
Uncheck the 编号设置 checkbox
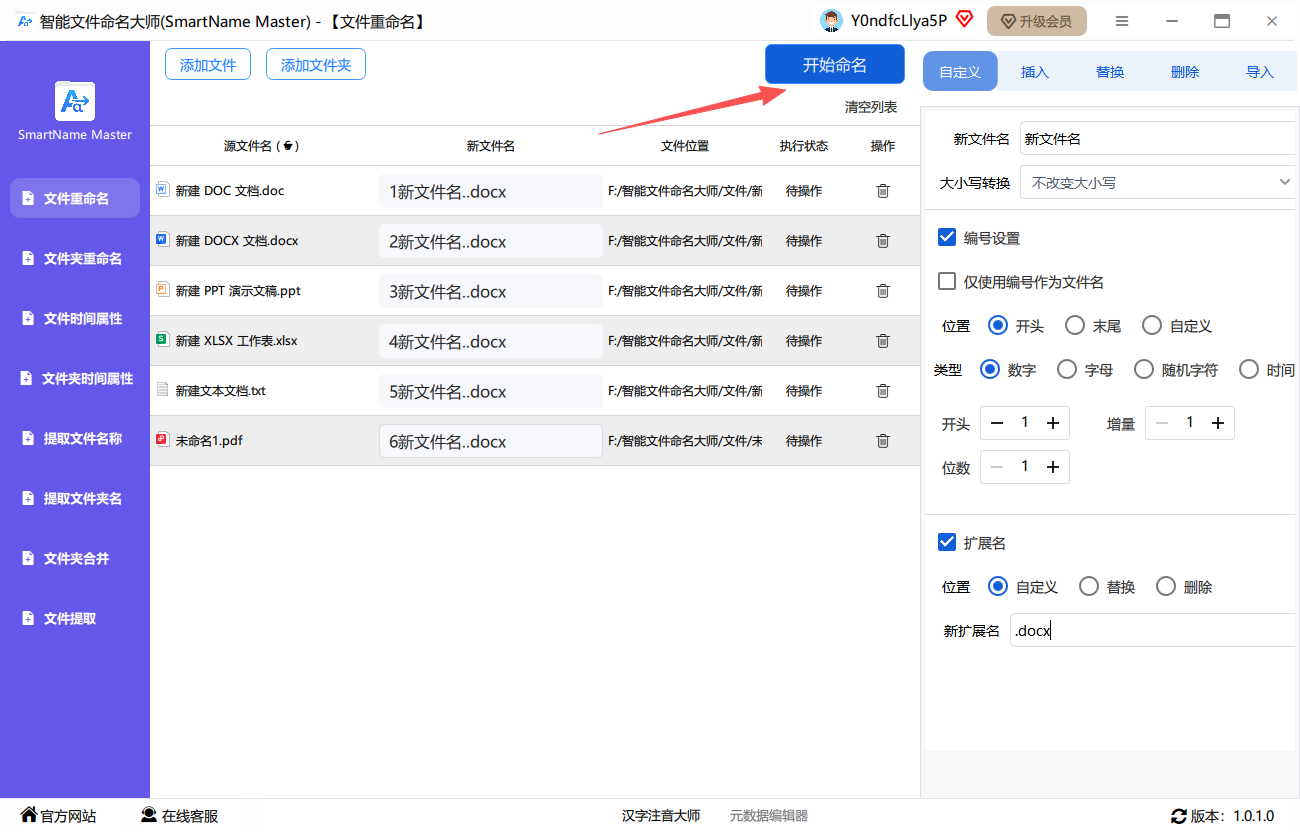[947, 238]
